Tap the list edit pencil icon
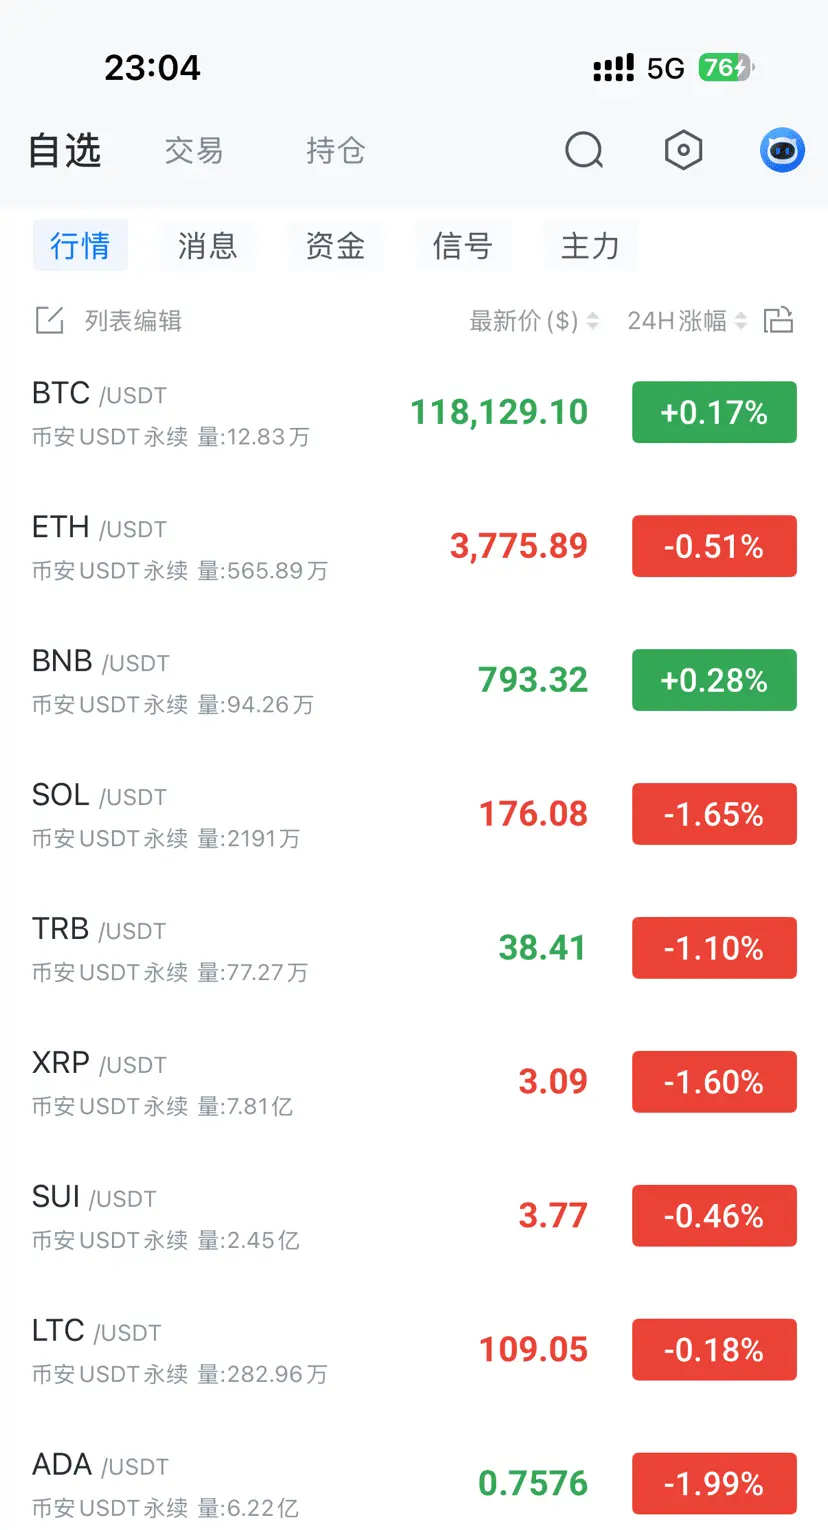The width and height of the screenshot is (828, 1530). 49,321
